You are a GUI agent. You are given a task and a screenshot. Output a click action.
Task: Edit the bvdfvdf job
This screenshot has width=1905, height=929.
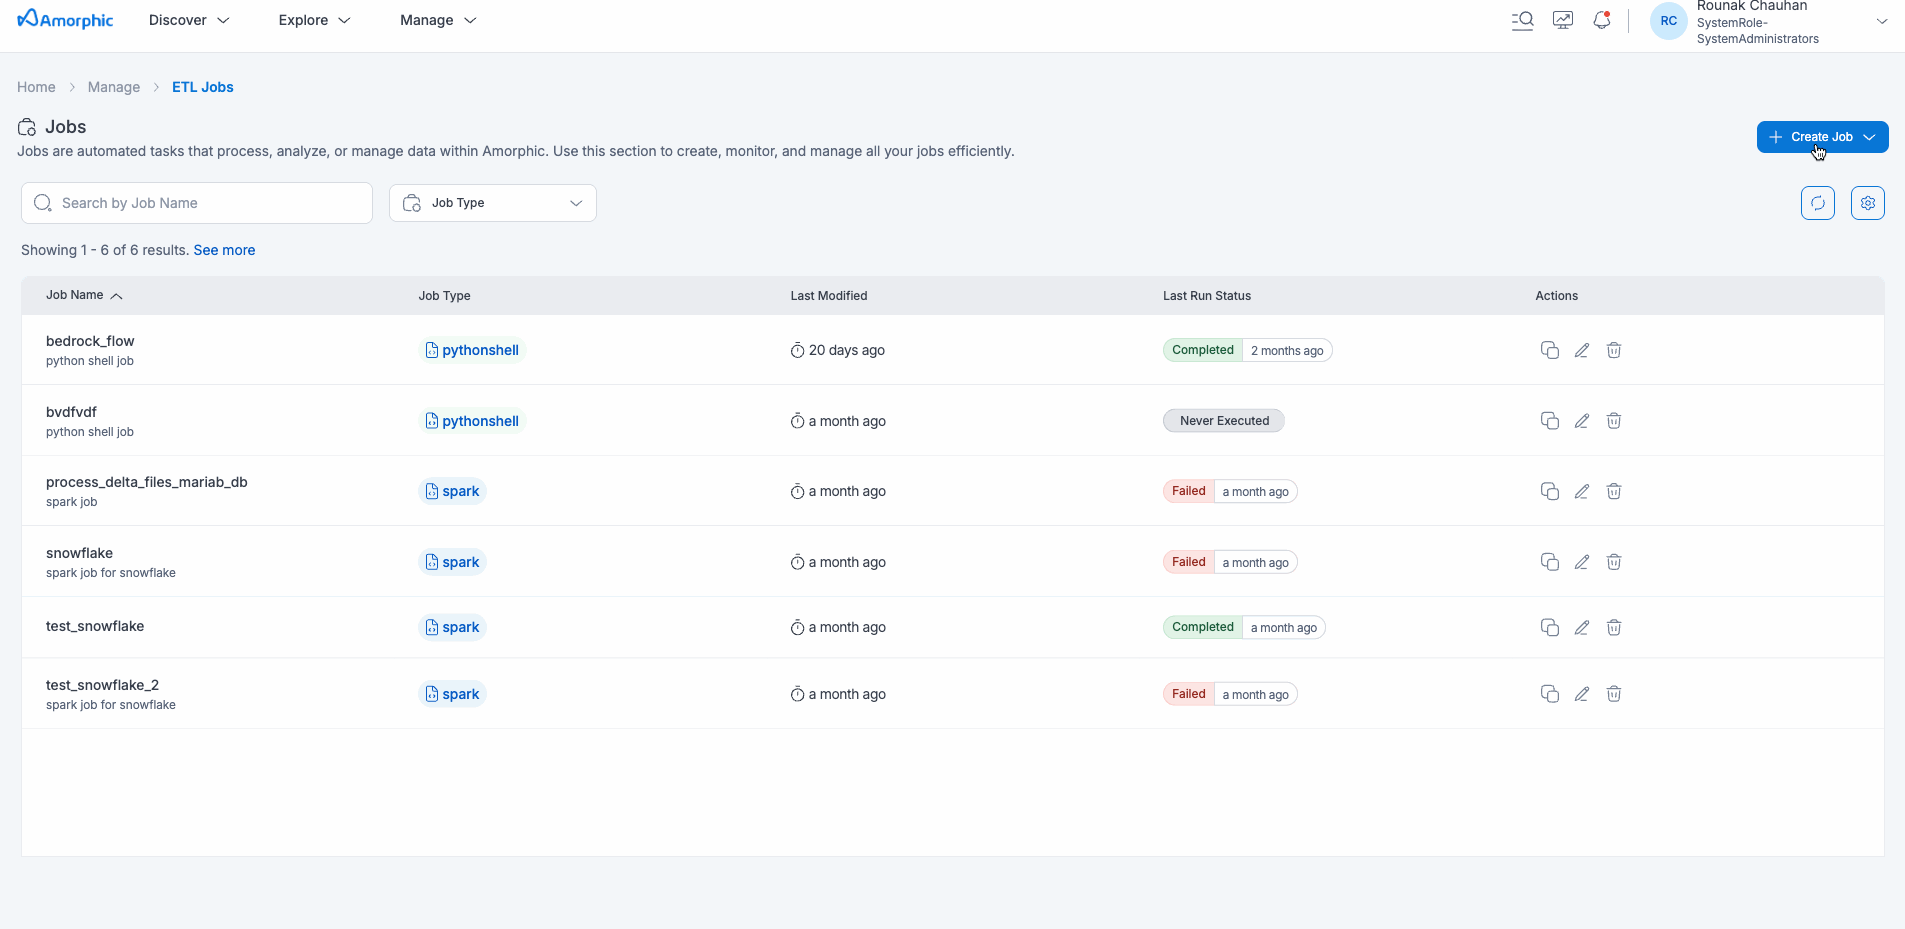coord(1581,421)
